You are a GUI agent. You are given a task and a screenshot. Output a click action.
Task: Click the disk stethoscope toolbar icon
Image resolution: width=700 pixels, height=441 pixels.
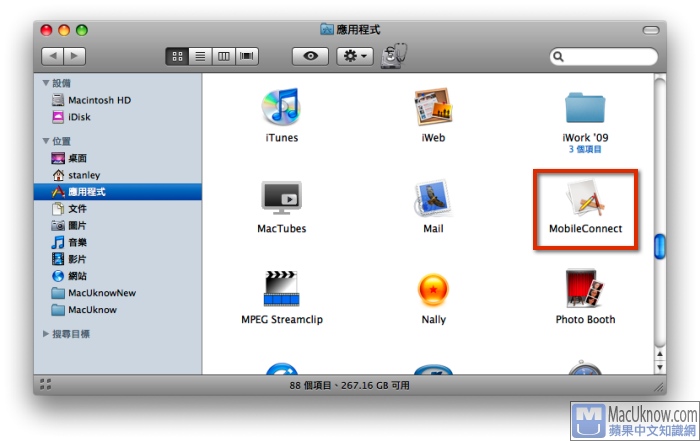pyautogui.click(x=393, y=56)
